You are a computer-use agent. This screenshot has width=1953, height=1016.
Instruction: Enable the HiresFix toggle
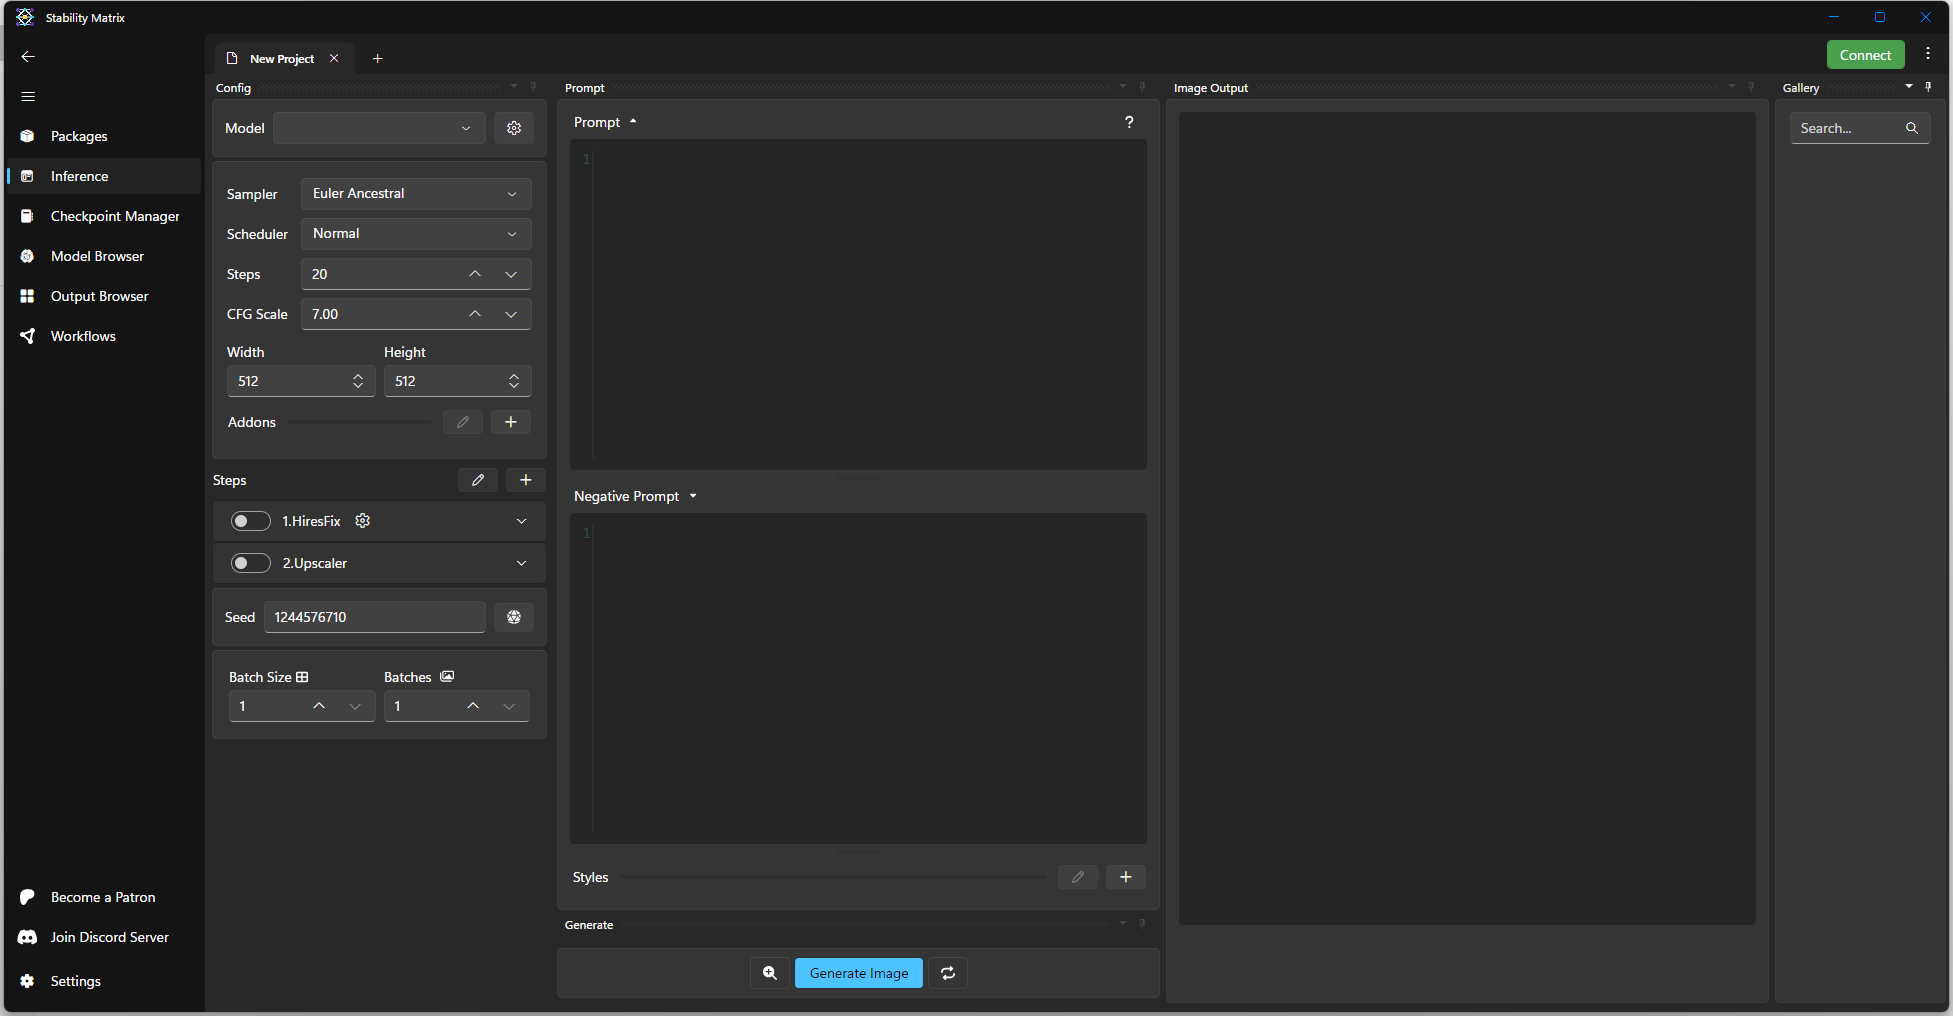[251, 521]
